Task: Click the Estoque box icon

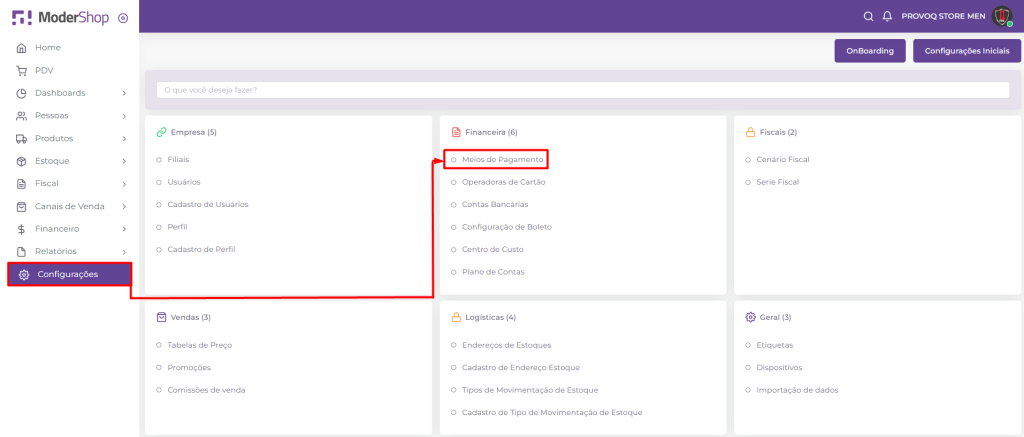Action: pos(22,161)
